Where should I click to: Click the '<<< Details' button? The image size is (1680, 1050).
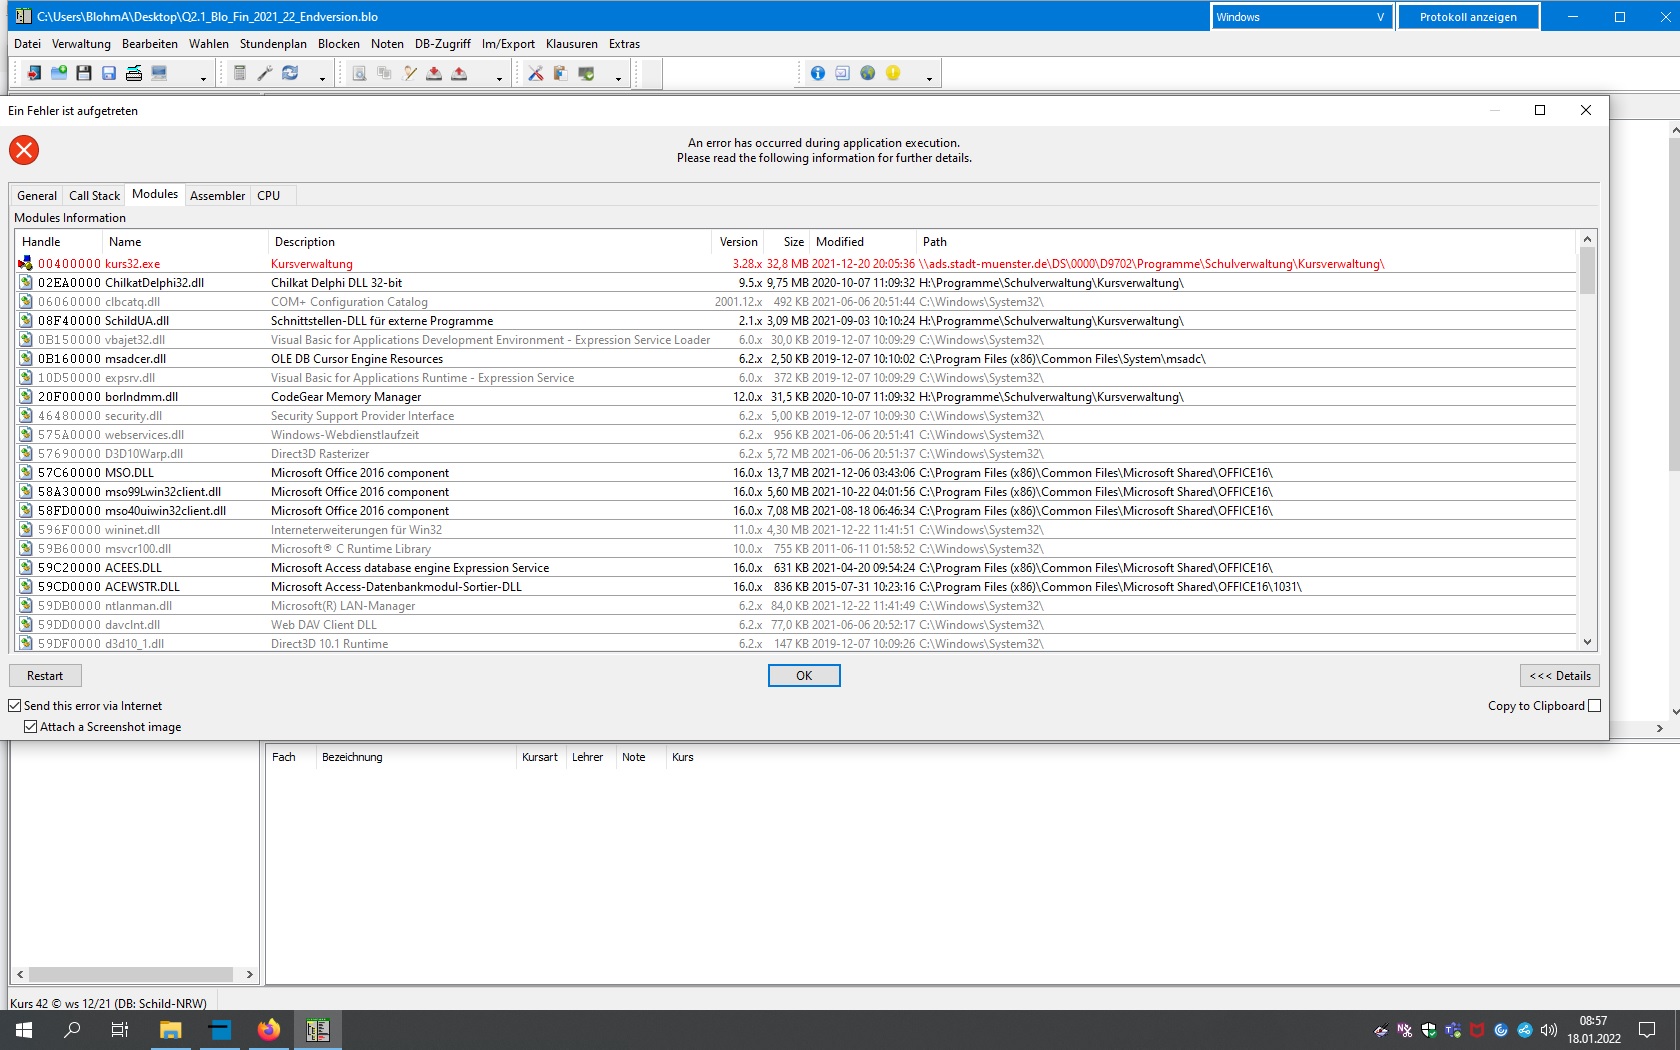pyautogui.click(x=1559, y=676)
